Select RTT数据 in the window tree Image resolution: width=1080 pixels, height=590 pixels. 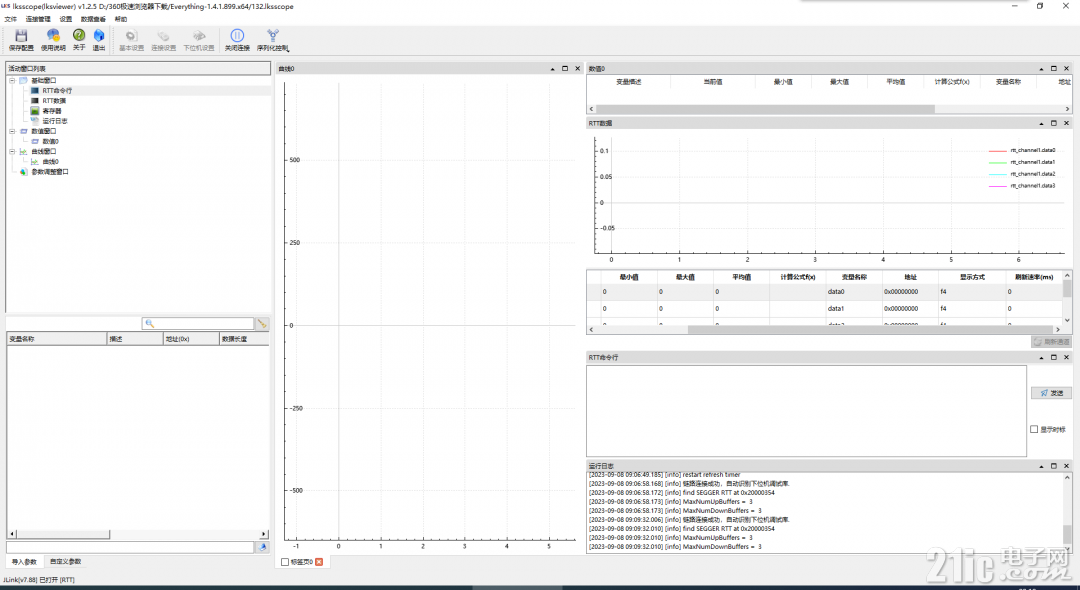pyautogui.click(x=54, y=101)
